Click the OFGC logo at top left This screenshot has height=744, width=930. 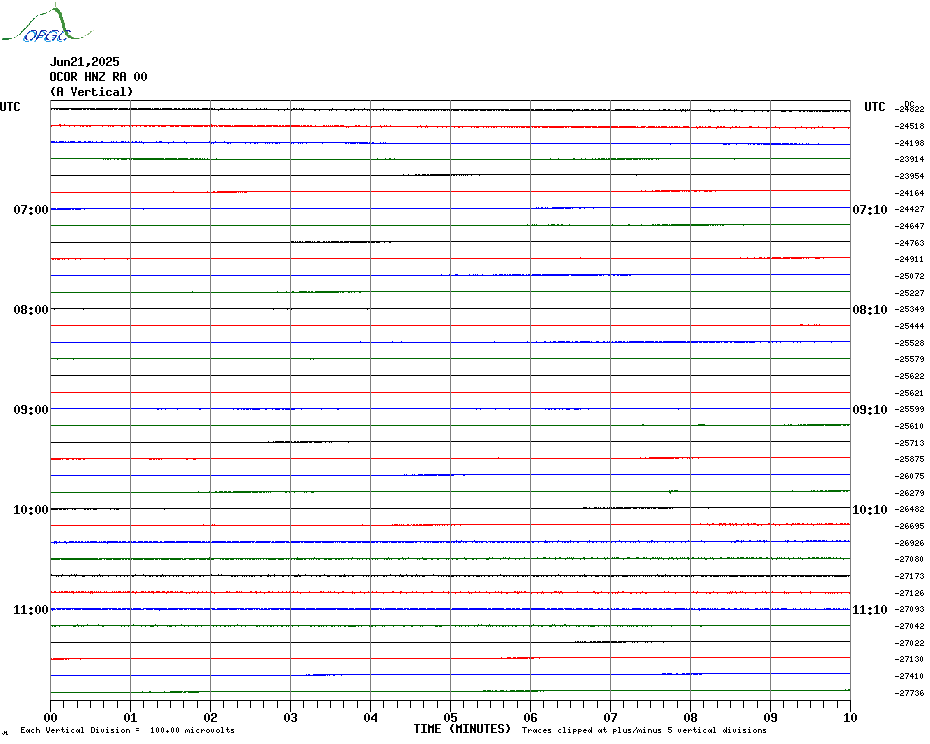46,24
